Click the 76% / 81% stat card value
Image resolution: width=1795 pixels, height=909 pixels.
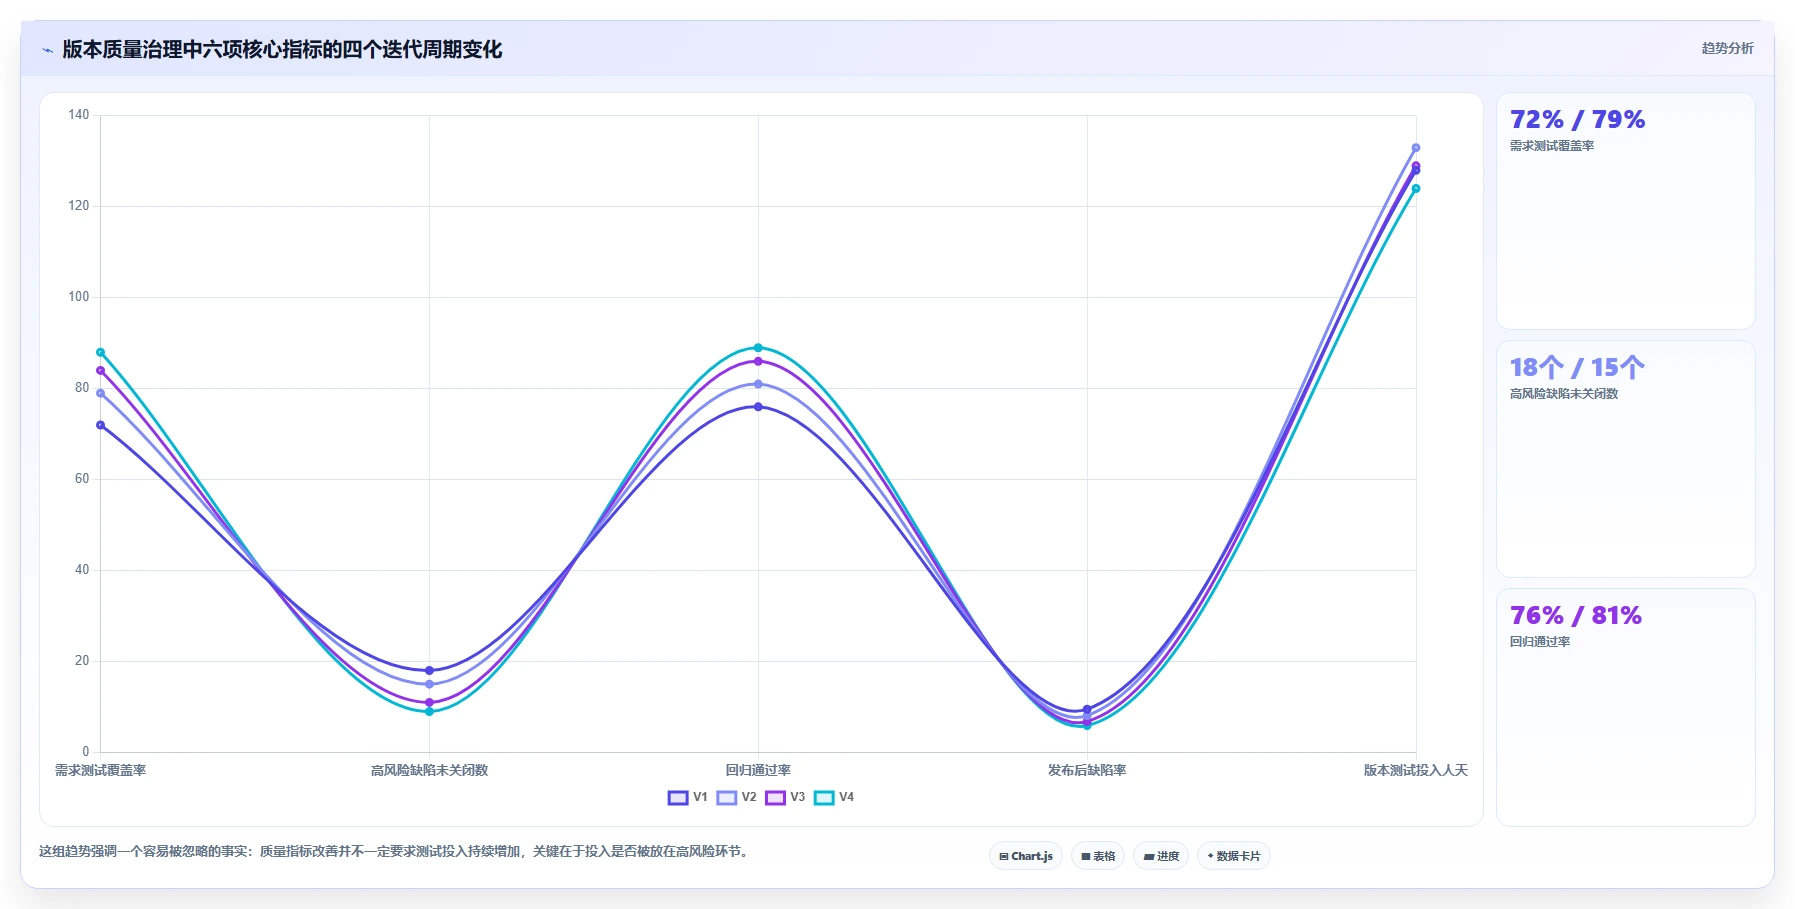1576,615
